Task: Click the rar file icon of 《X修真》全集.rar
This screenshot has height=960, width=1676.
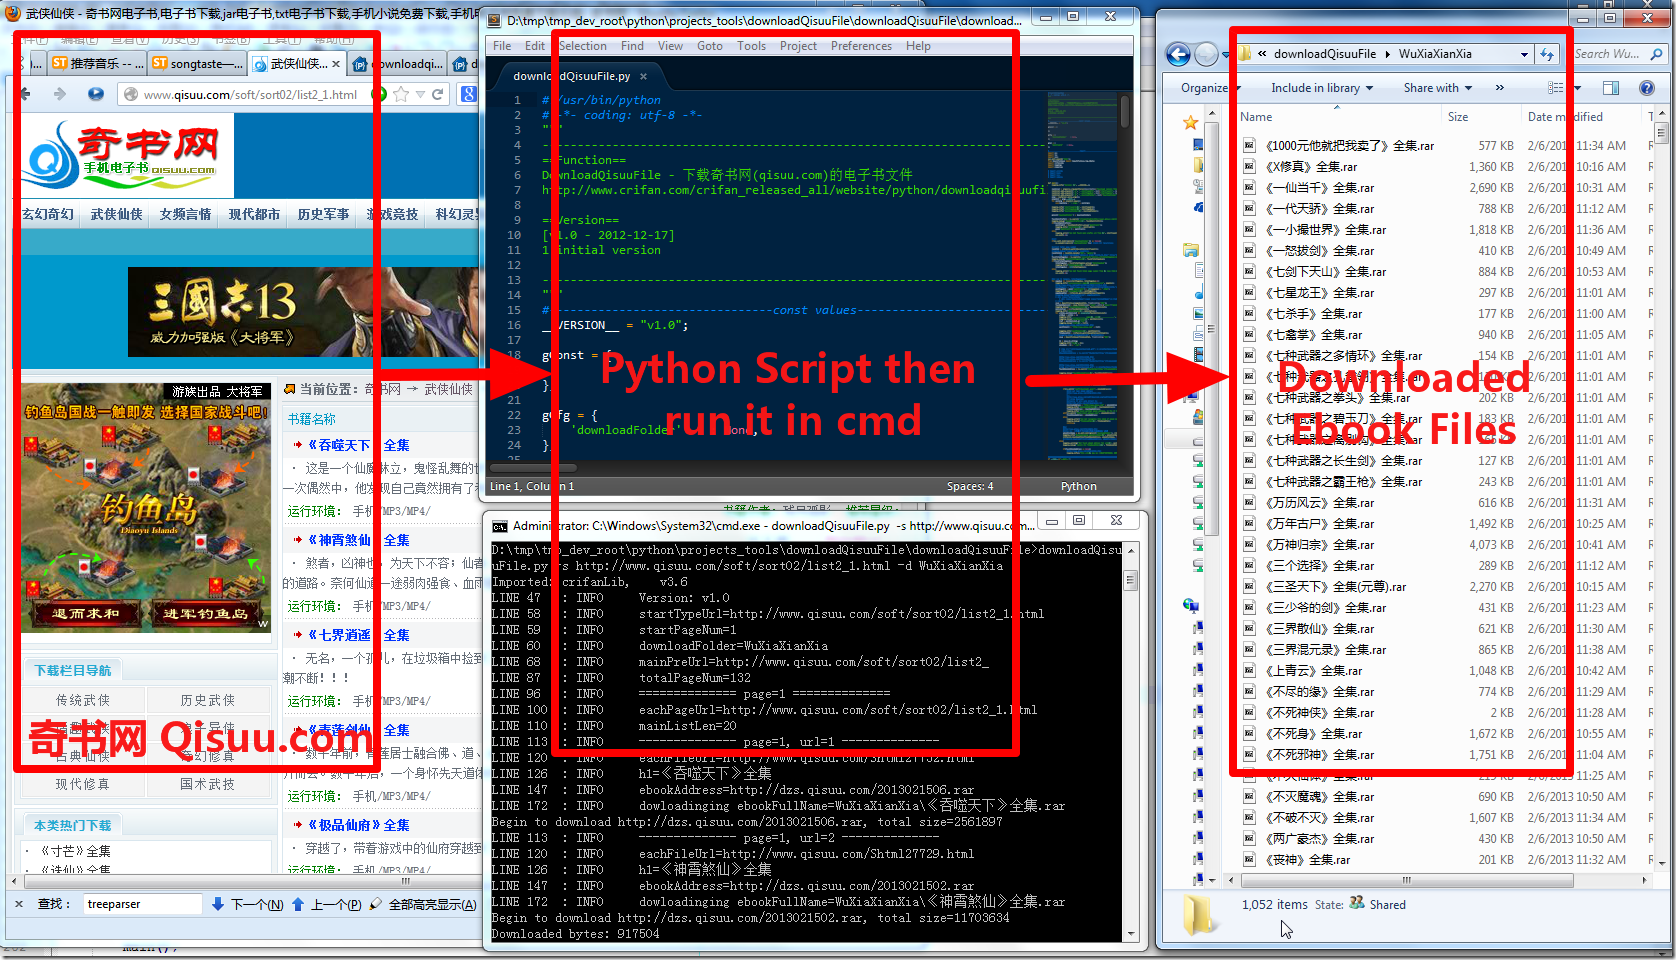Action: pos(1249,167)
